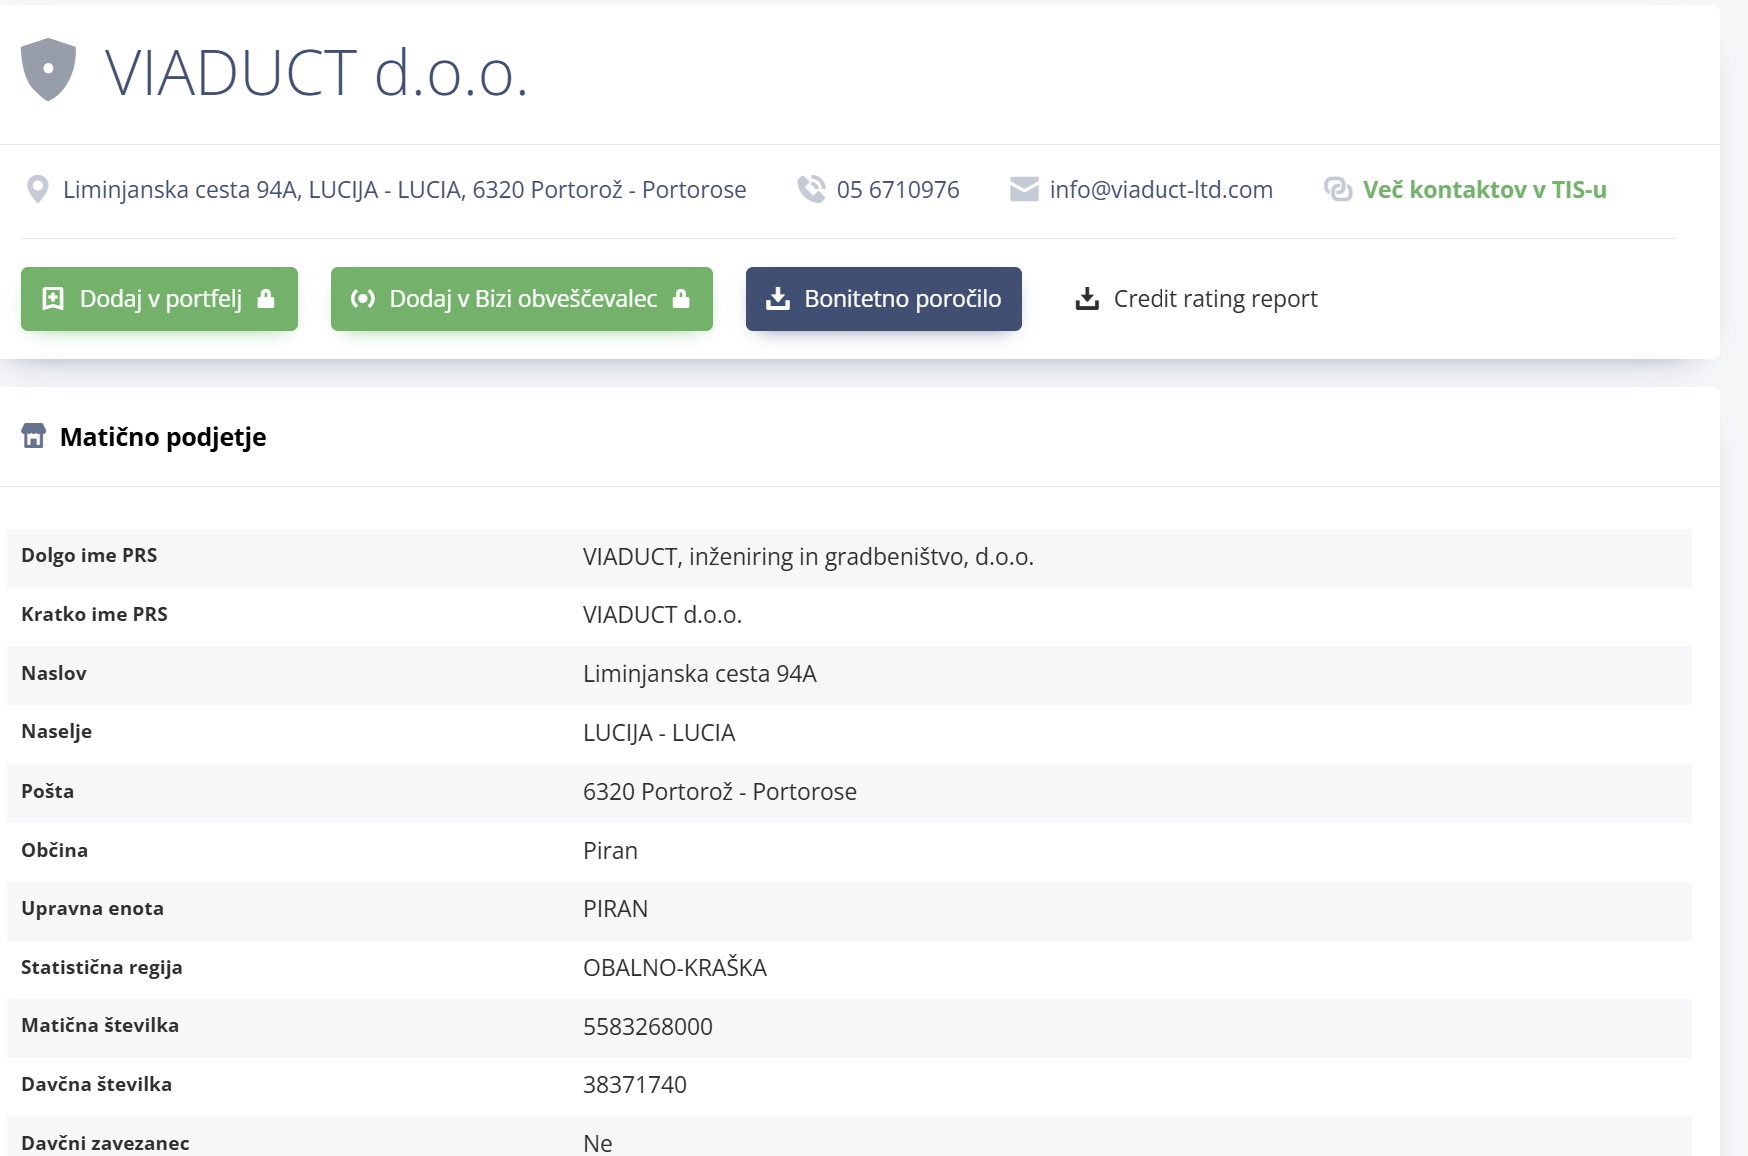The image size is (1748, 1156).
Task: Click the Matična številka value 5583268000
Action: click(648, 1027)
